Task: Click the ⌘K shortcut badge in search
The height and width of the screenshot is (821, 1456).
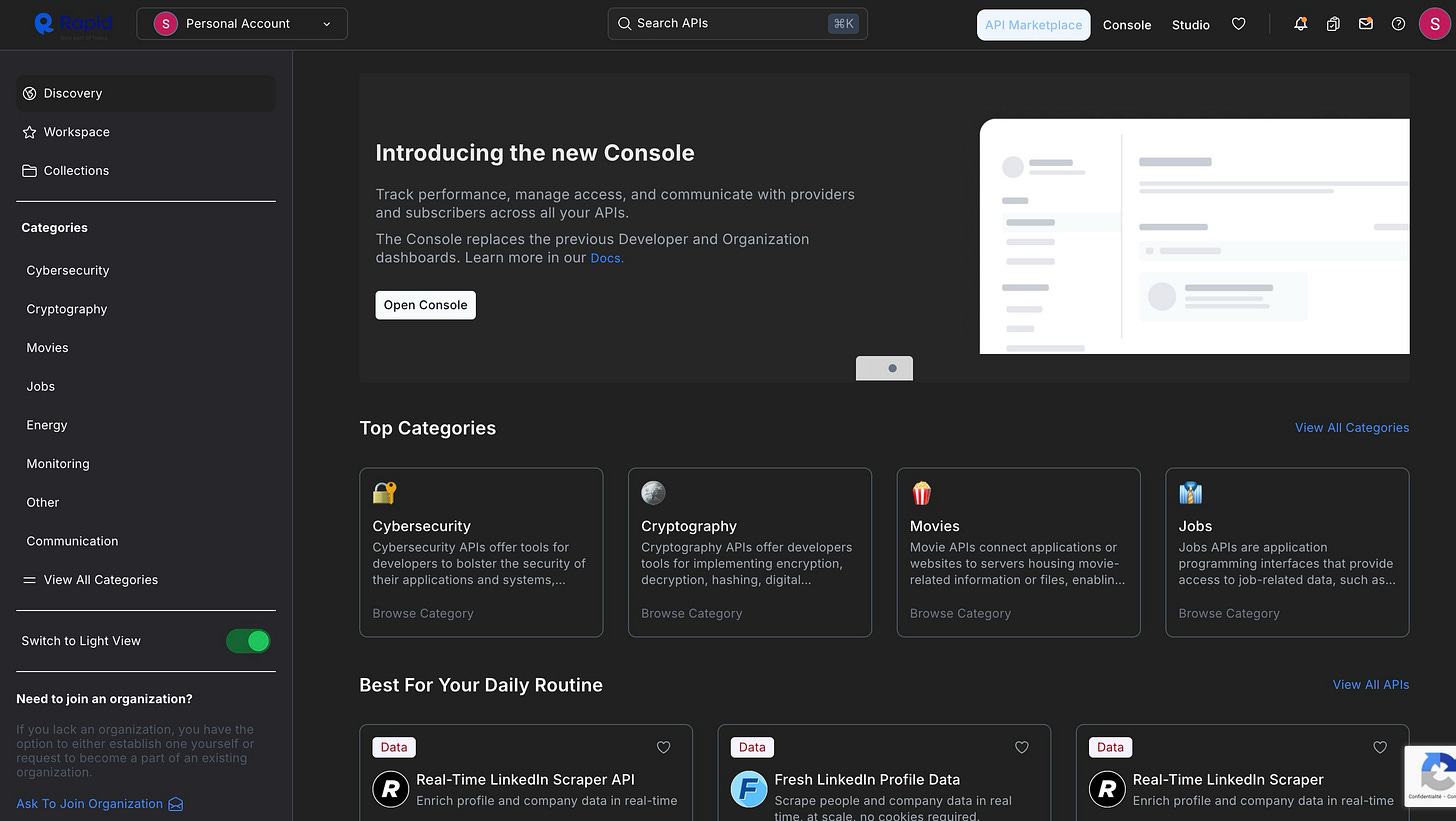Action: pos(843,23)
